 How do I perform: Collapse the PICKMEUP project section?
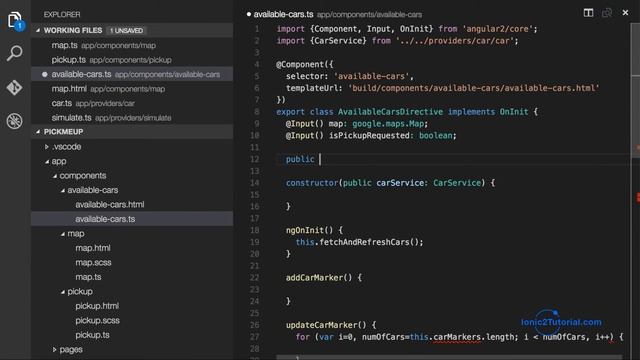point(38,131)
